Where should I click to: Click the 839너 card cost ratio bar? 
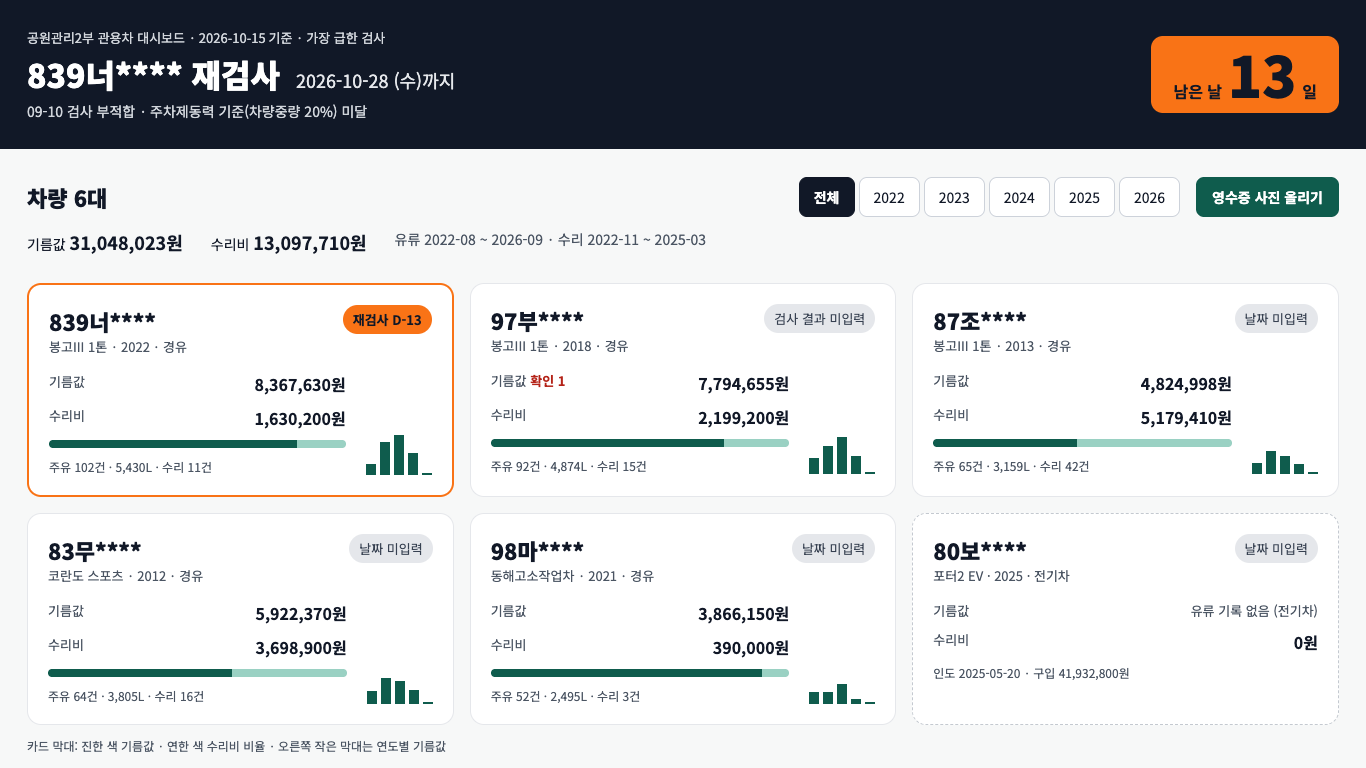(x=197, y=444)
